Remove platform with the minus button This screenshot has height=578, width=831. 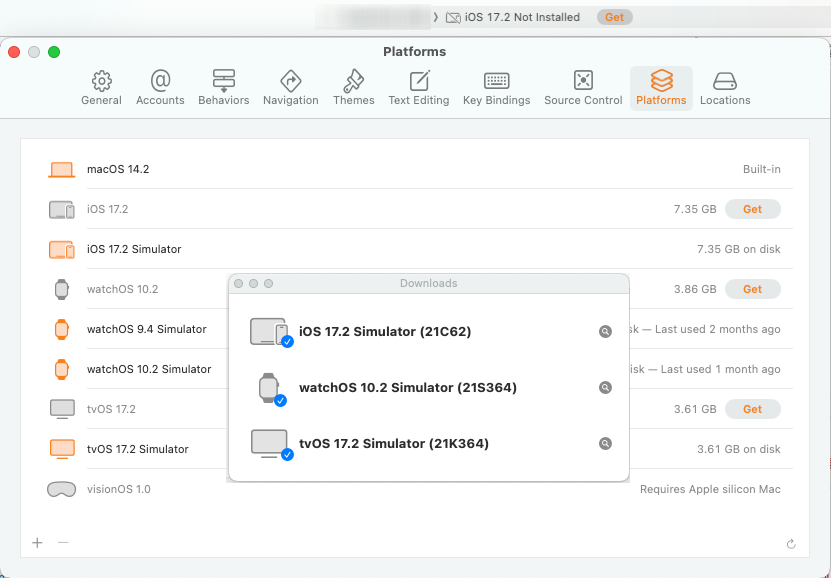[x=63, y=543]
